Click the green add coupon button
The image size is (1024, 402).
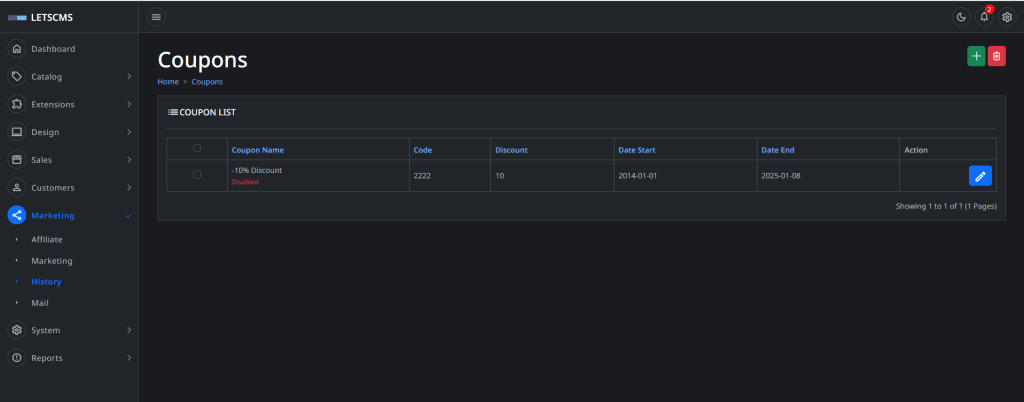click(x=976, y=56)
